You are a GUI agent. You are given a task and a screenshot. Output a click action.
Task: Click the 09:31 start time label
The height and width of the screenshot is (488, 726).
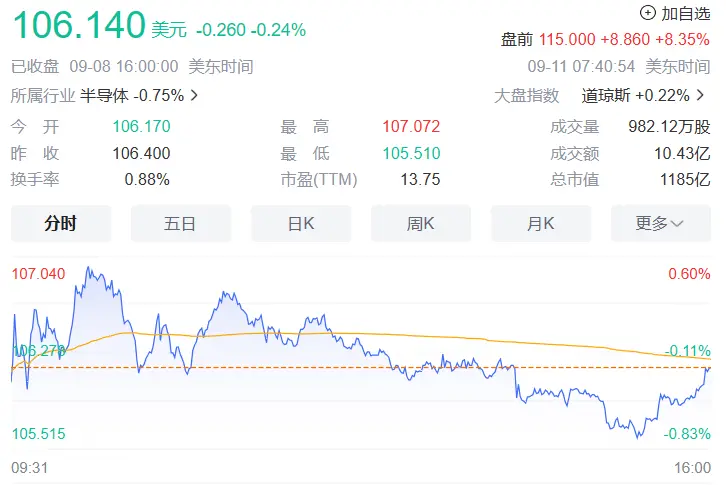pyautogui.click(x=30, y=468)
